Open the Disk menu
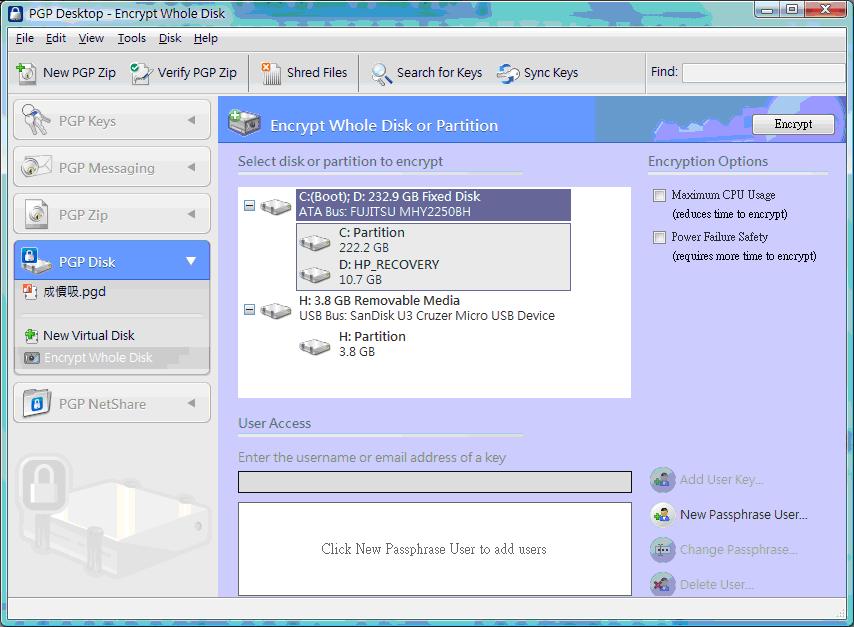Viewport: 854px width, 627px height. 170,38
